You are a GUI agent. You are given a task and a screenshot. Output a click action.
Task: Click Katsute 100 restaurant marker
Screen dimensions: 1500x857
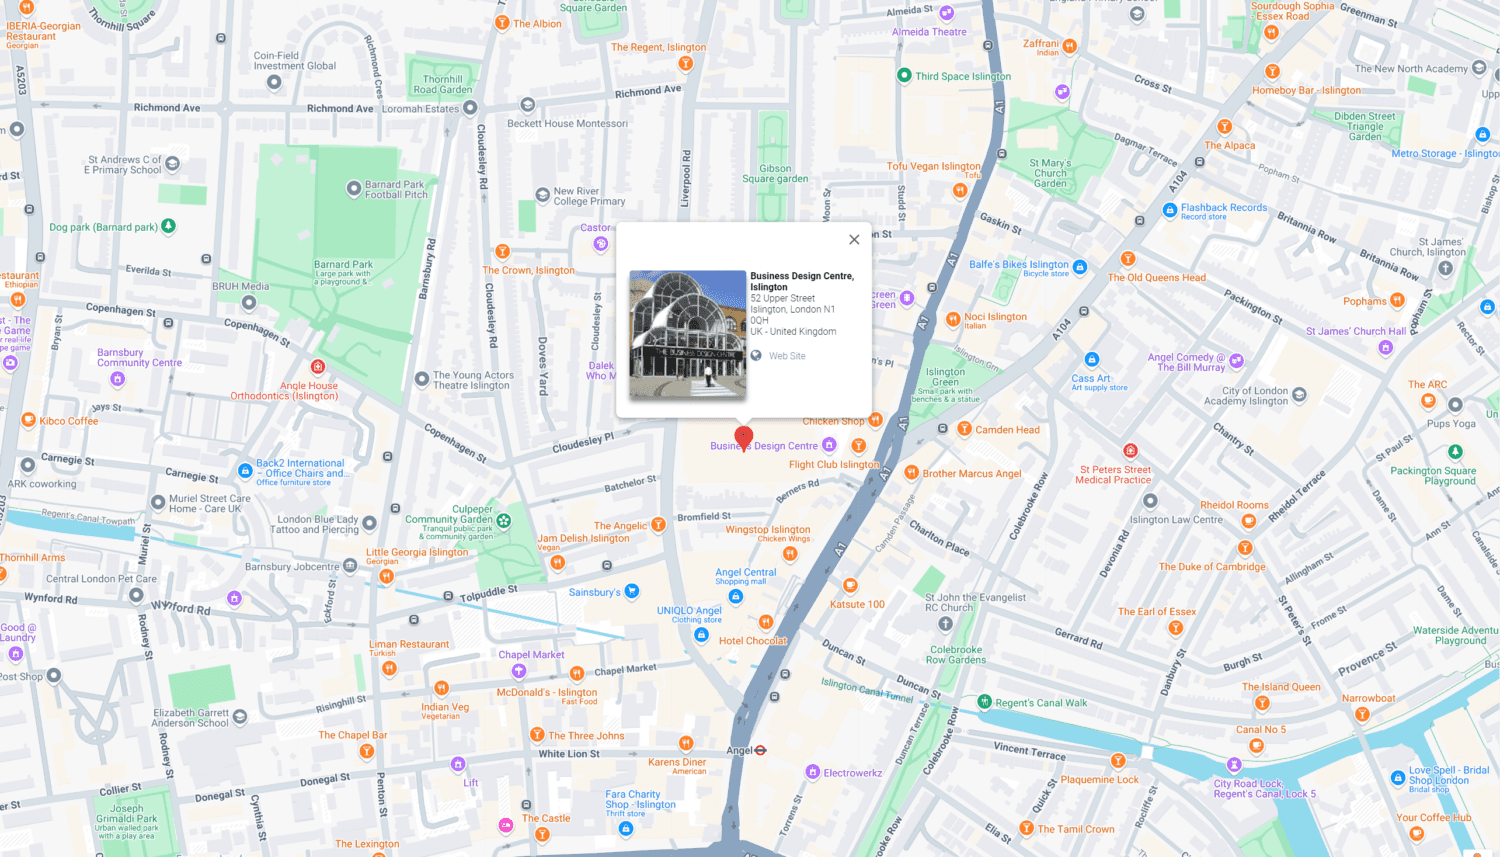coord(850,585)
